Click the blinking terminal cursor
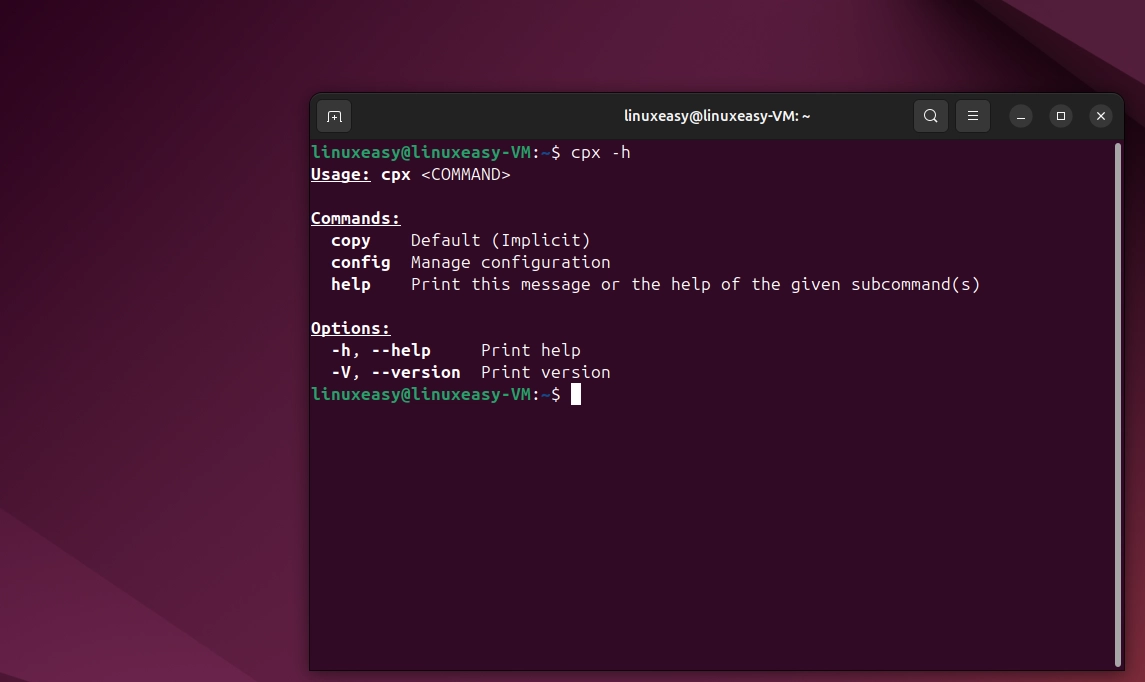The image size is (1145, 682). 576,394
